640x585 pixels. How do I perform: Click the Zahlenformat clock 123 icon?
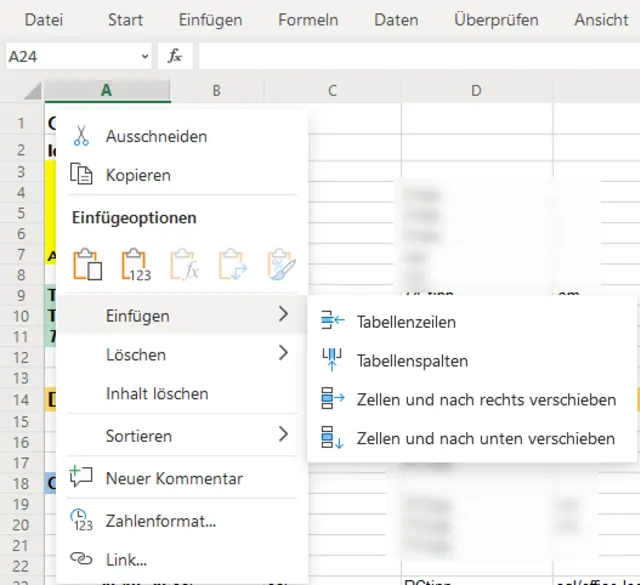(x=81, y=520)
